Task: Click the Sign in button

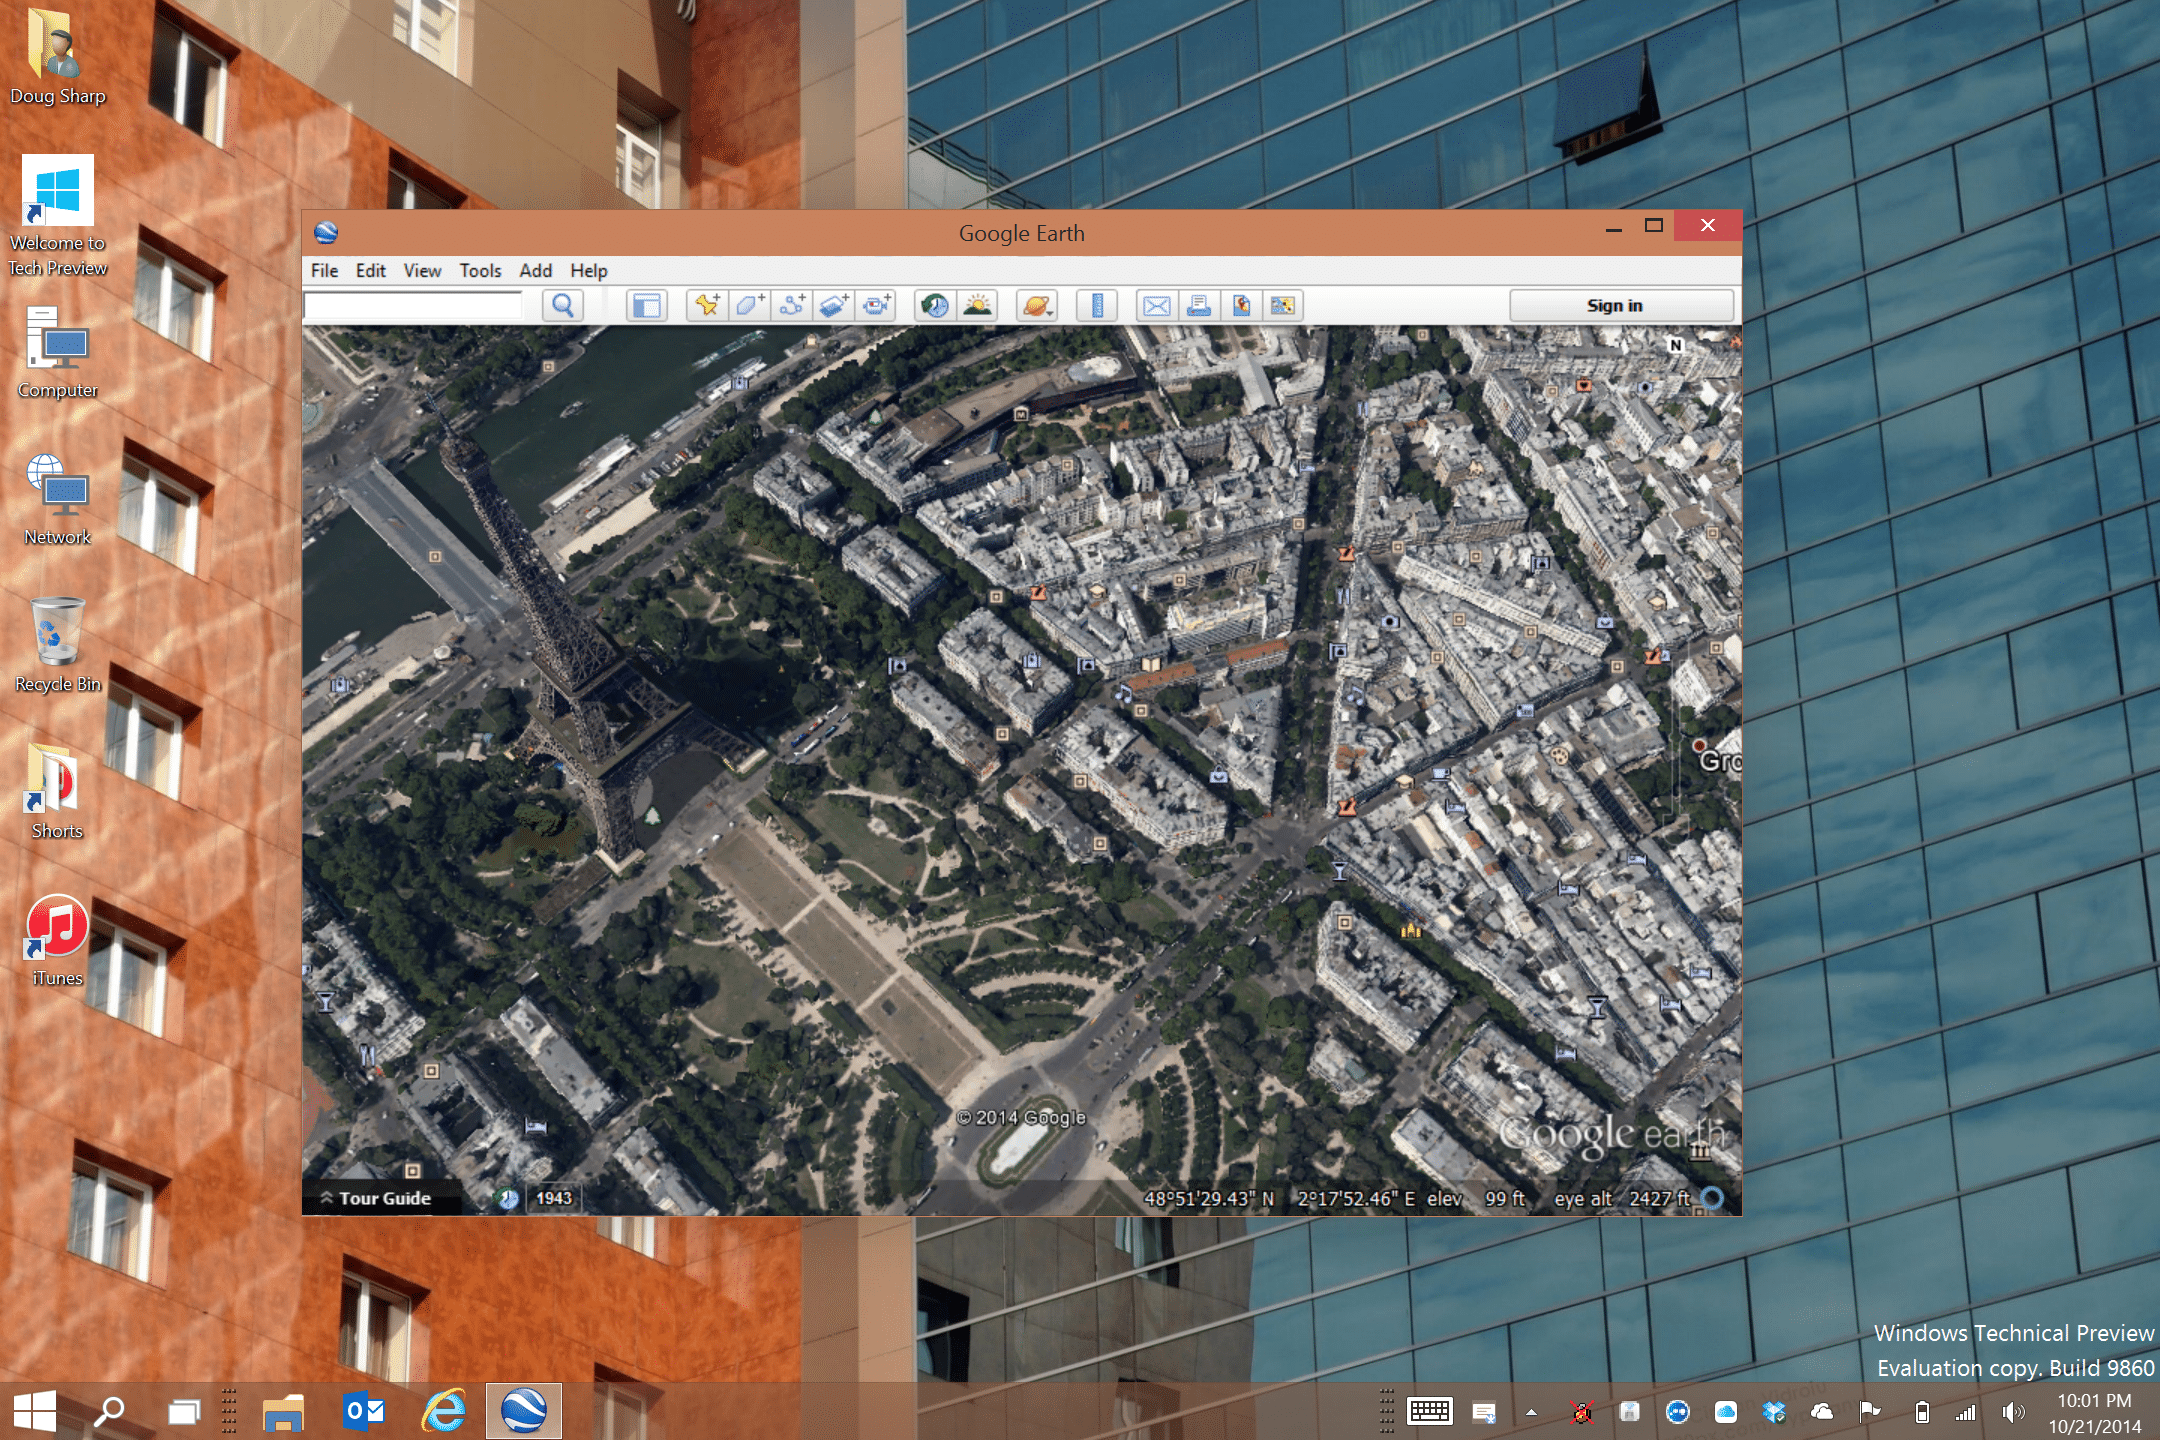Action: tap(1621, 305)
